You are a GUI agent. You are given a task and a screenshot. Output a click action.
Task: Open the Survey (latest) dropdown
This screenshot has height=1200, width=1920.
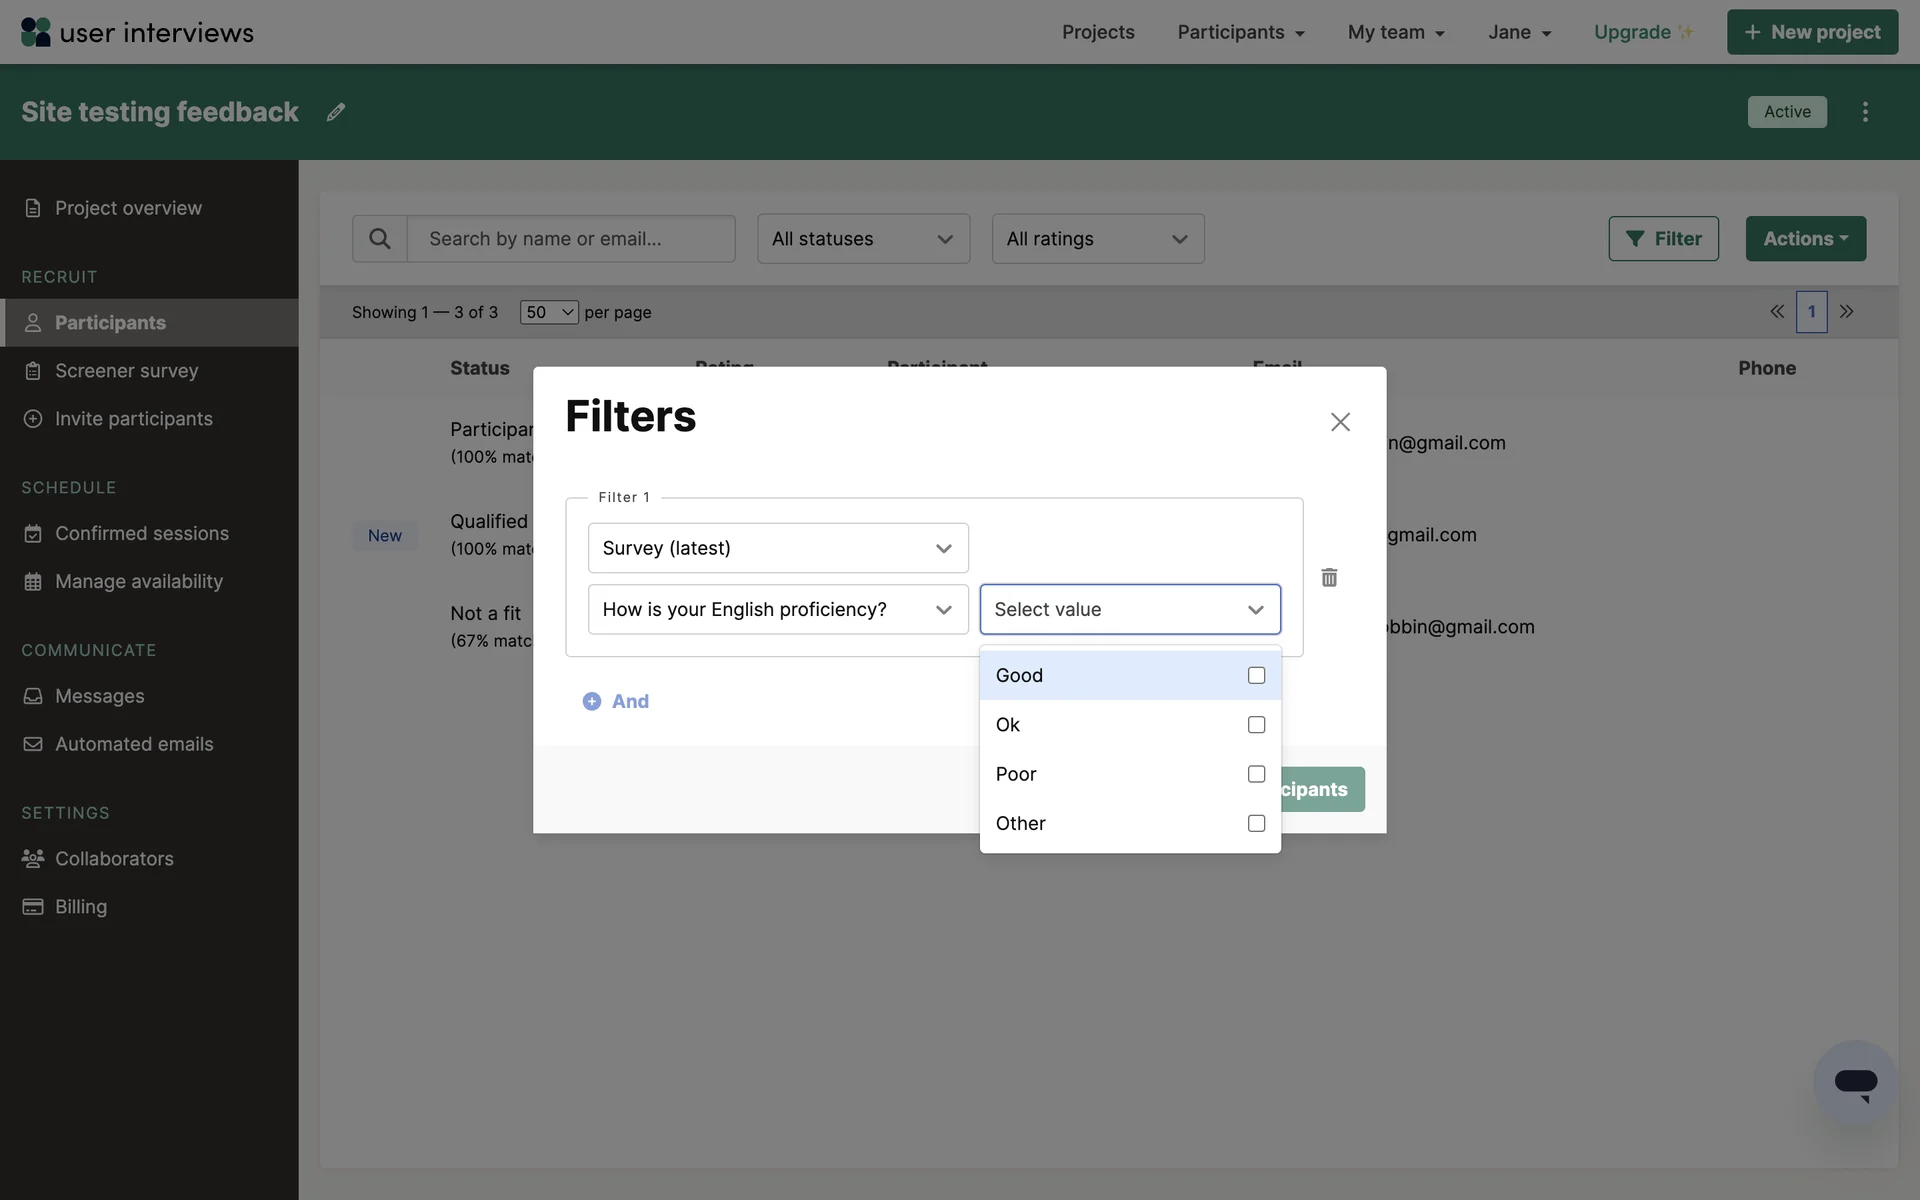[x=777, y=548]
